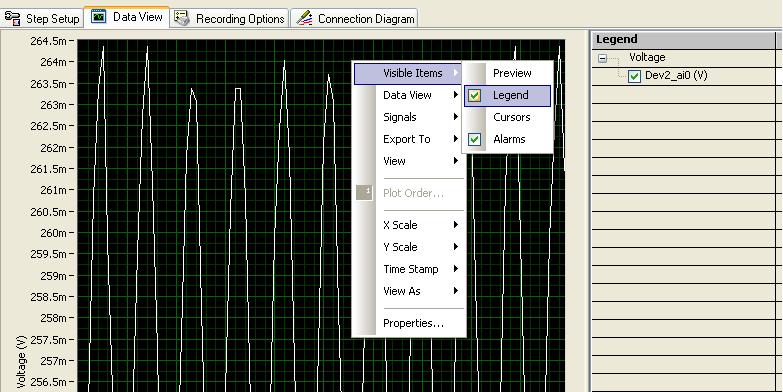Open the Y Scale submenu

click(x=409, y=247)
